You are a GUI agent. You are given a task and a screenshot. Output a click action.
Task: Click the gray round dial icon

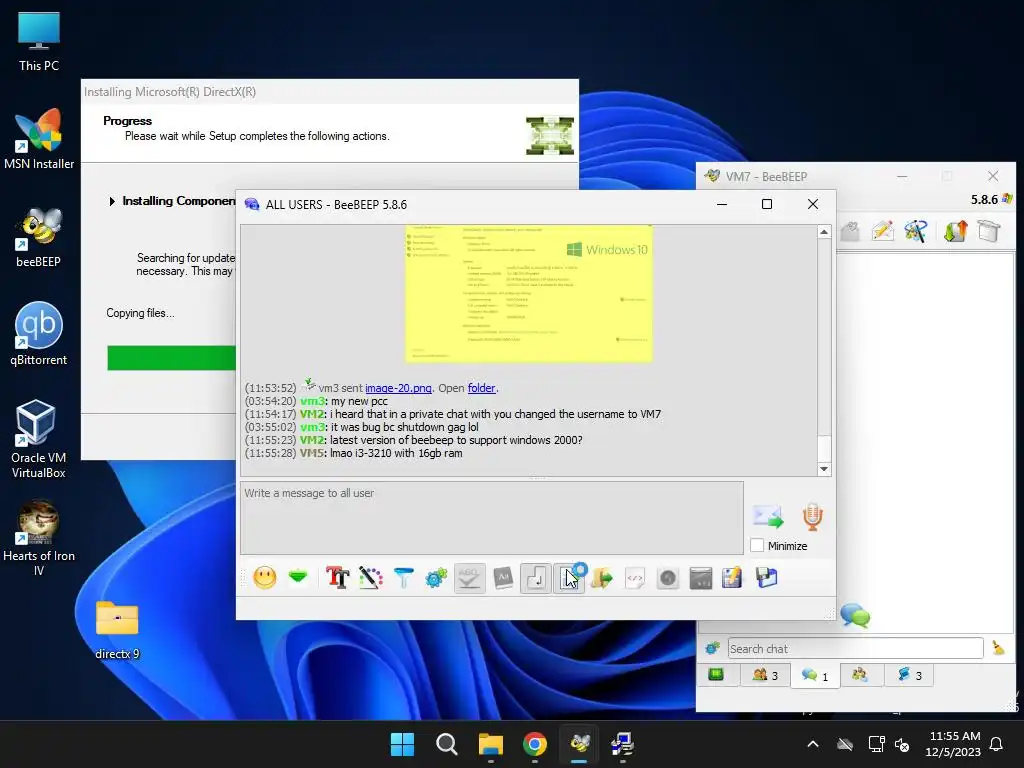point(667,578)
